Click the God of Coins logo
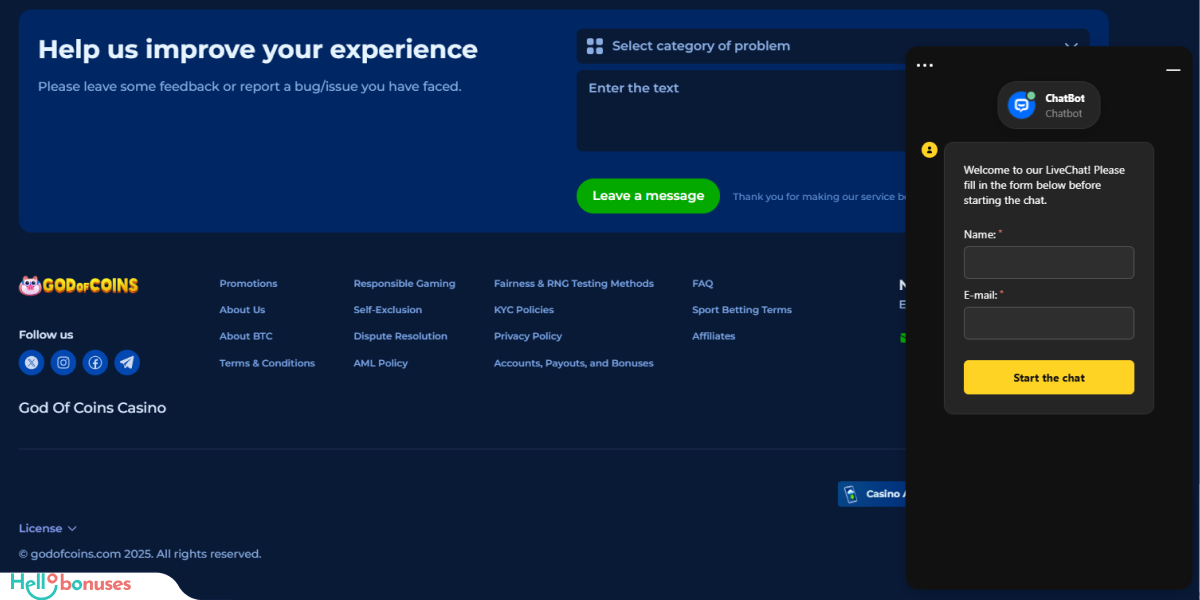Screen dimensions: 1200x600 [79, 286]
